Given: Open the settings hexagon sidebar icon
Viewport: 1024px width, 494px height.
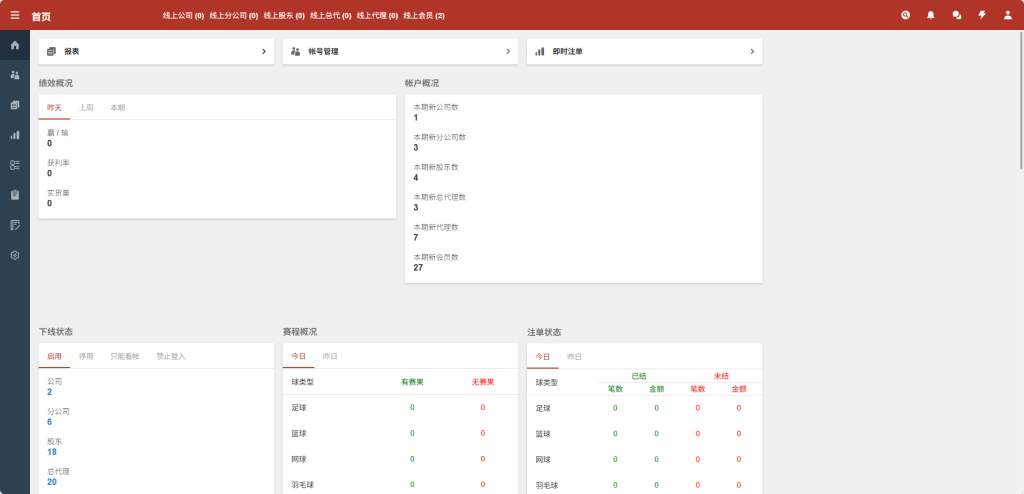Looking at the screenshot, I should click(14, 255).
